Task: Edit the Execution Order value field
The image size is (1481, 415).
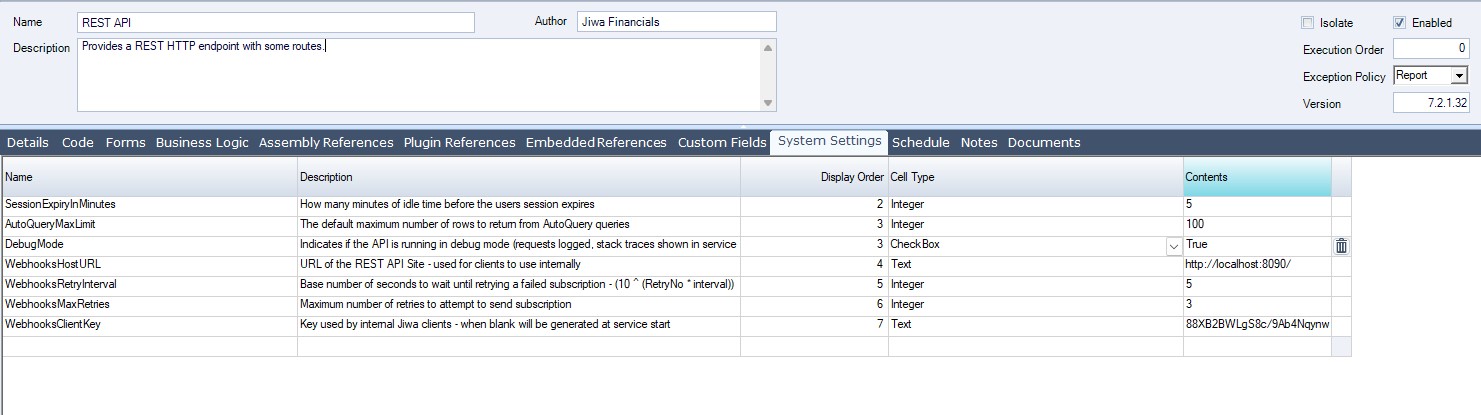Action: [x=1430, y=49]
